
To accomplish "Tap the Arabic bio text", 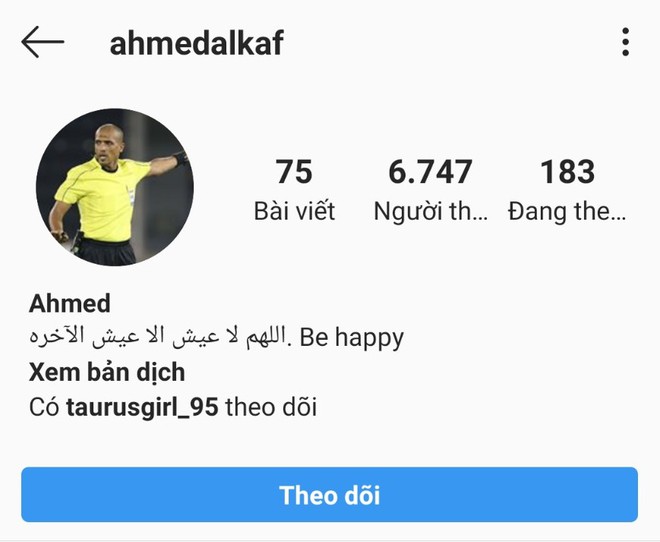I will (157, 337).
